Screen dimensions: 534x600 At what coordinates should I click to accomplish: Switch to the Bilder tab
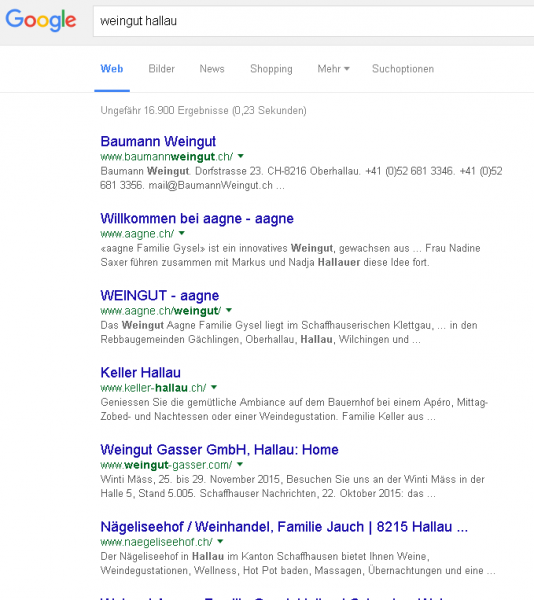point(161,69)
